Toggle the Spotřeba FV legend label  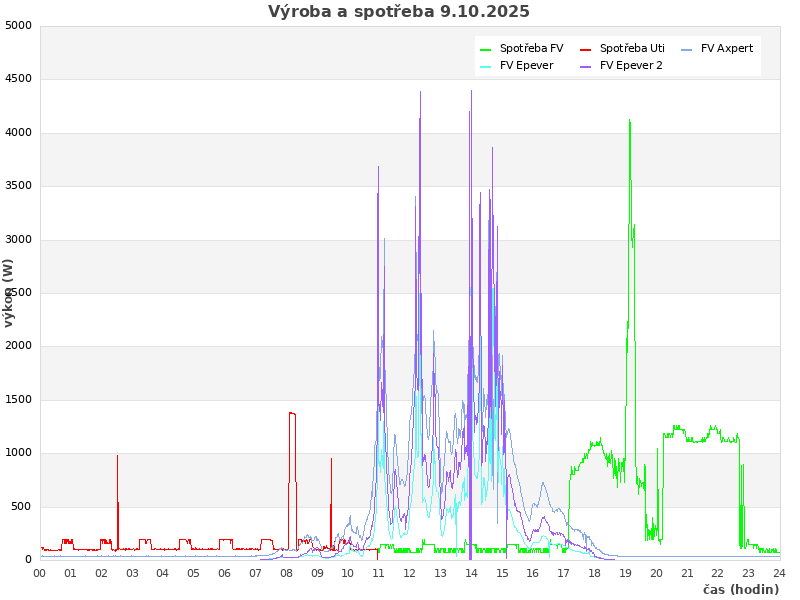pyautogui.click(x=531, y=48)
